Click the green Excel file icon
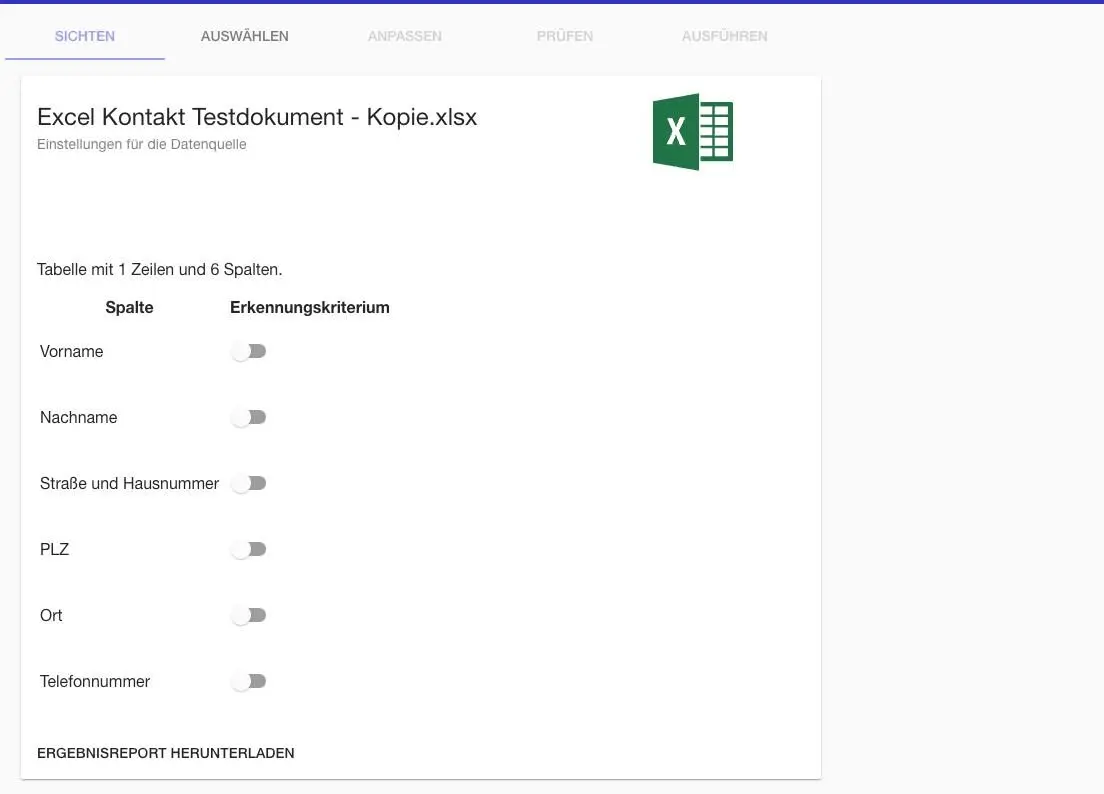This screenshot has width=1104, height=794. tap(691, 131)
